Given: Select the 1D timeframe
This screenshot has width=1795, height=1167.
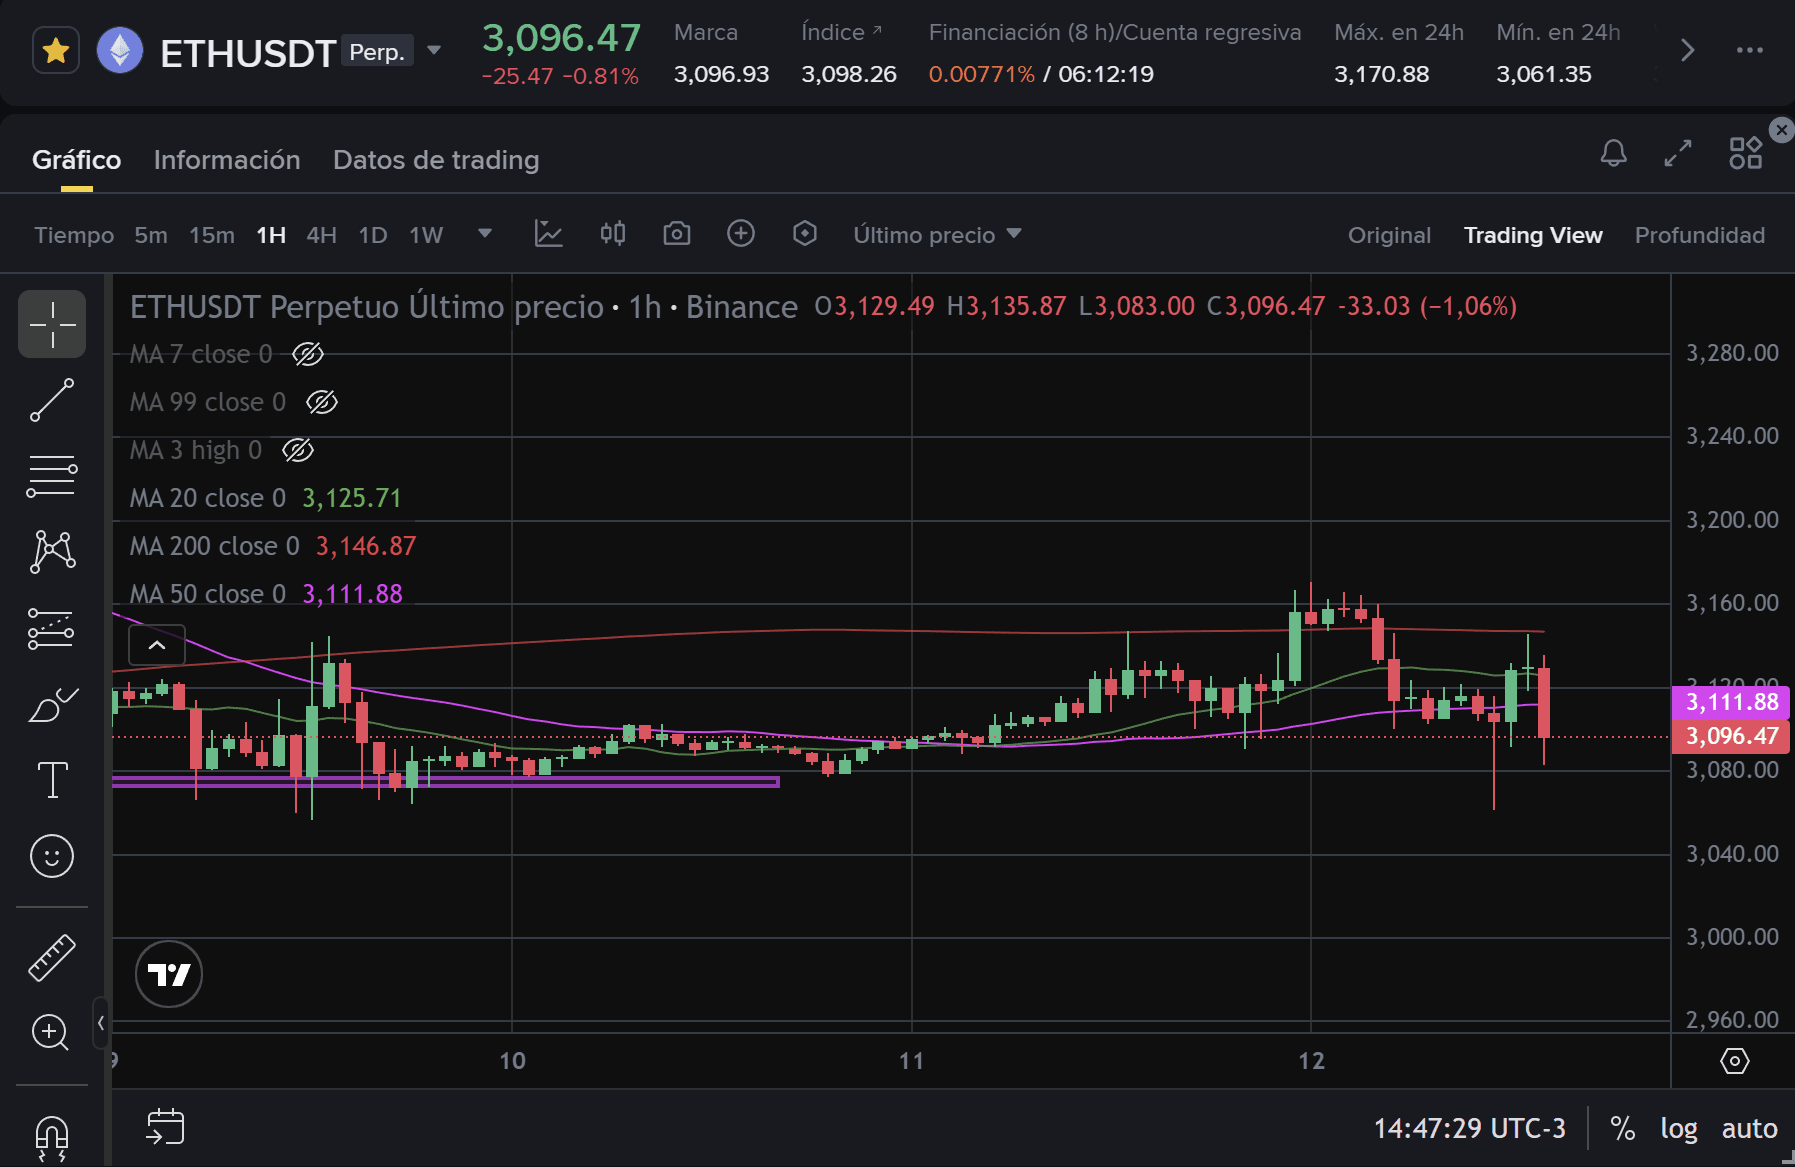Looking at the screenshot, I should [373, 235].
